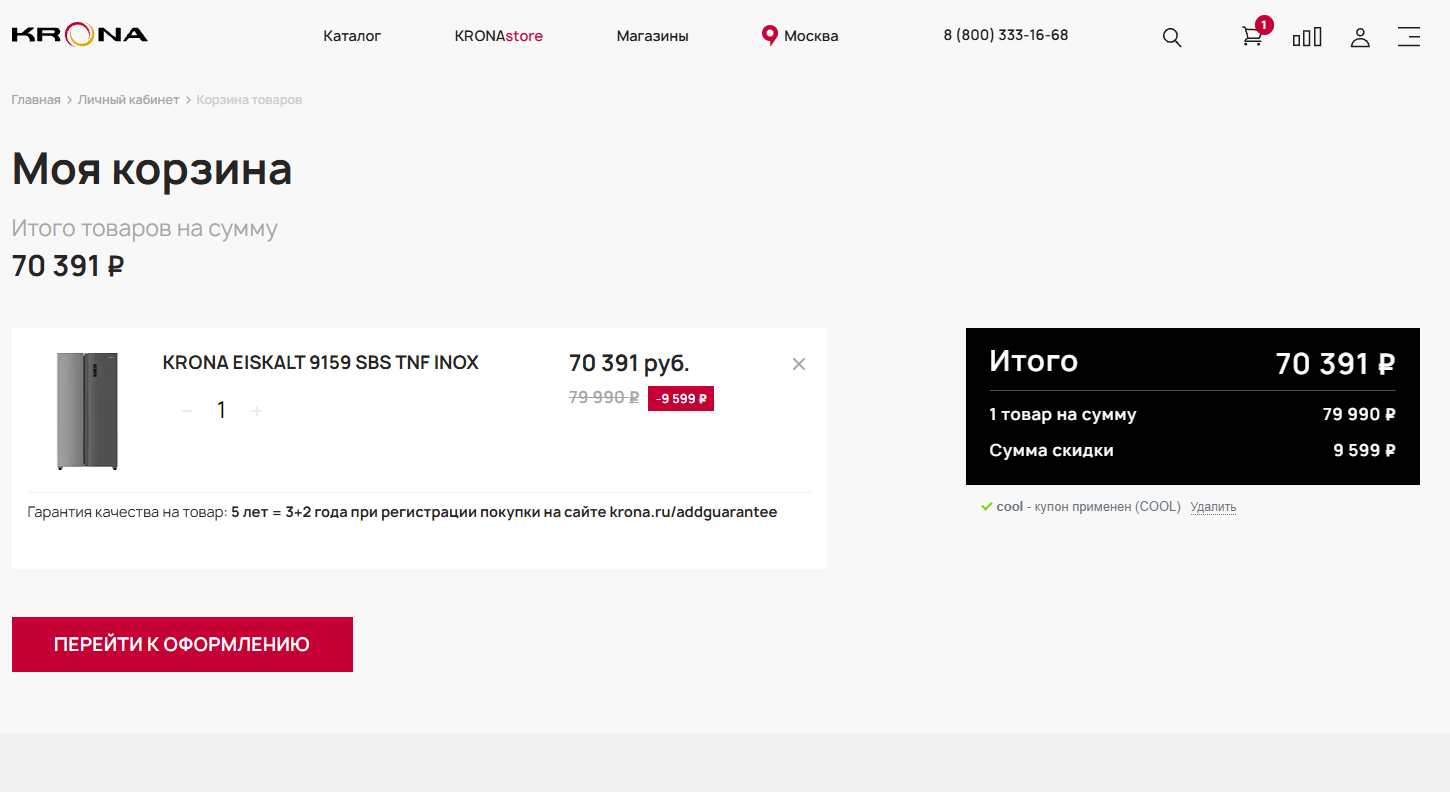
Task: Change city from Москва
Action: (811, 36)
